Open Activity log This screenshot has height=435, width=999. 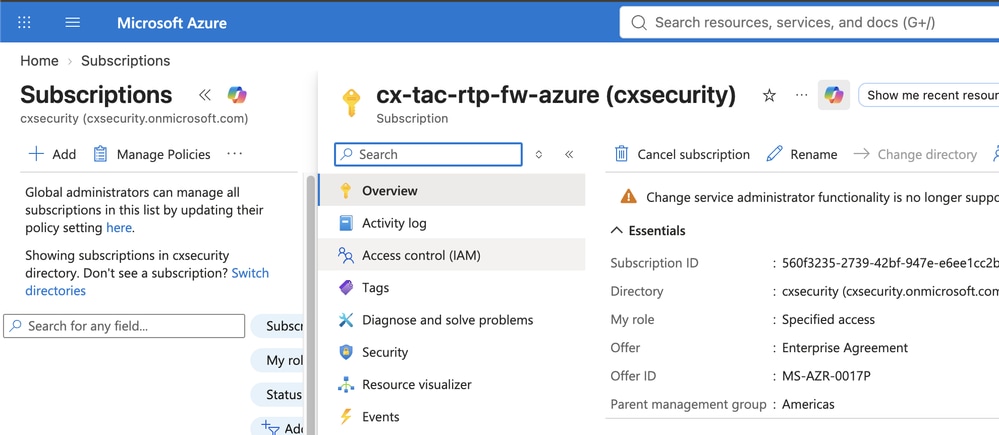452,223
